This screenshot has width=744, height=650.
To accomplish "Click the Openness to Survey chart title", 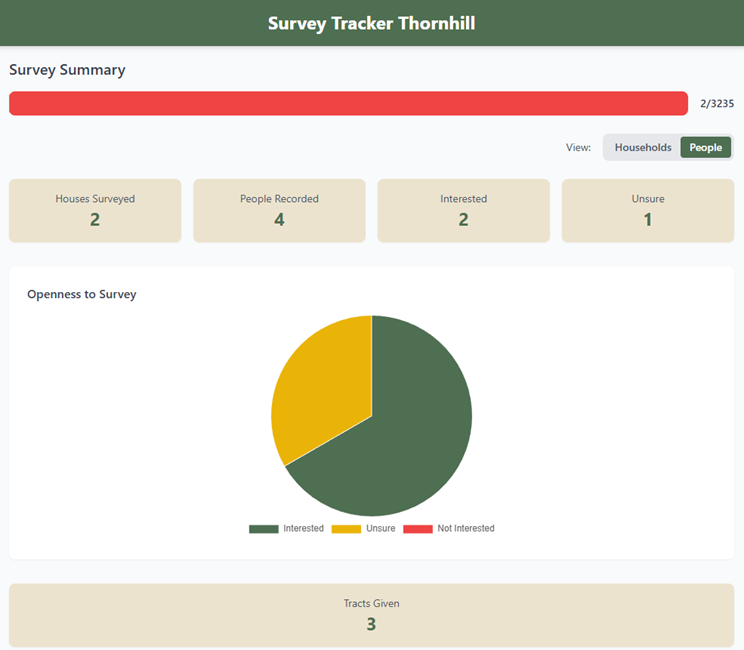I will (x=82, y=294).
